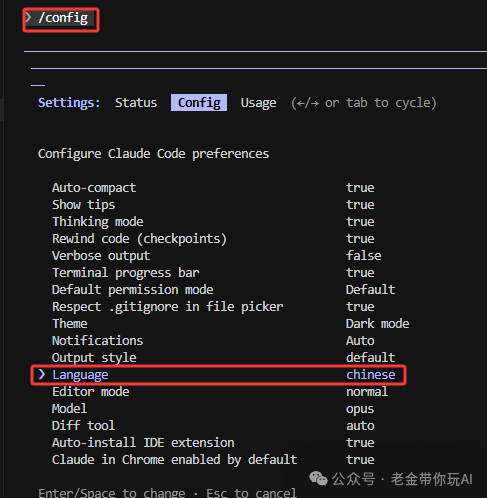Click the 'default' value for Output style
This screenshot has width=487, height=498.
pyautogui.click(x=371, y=358)
